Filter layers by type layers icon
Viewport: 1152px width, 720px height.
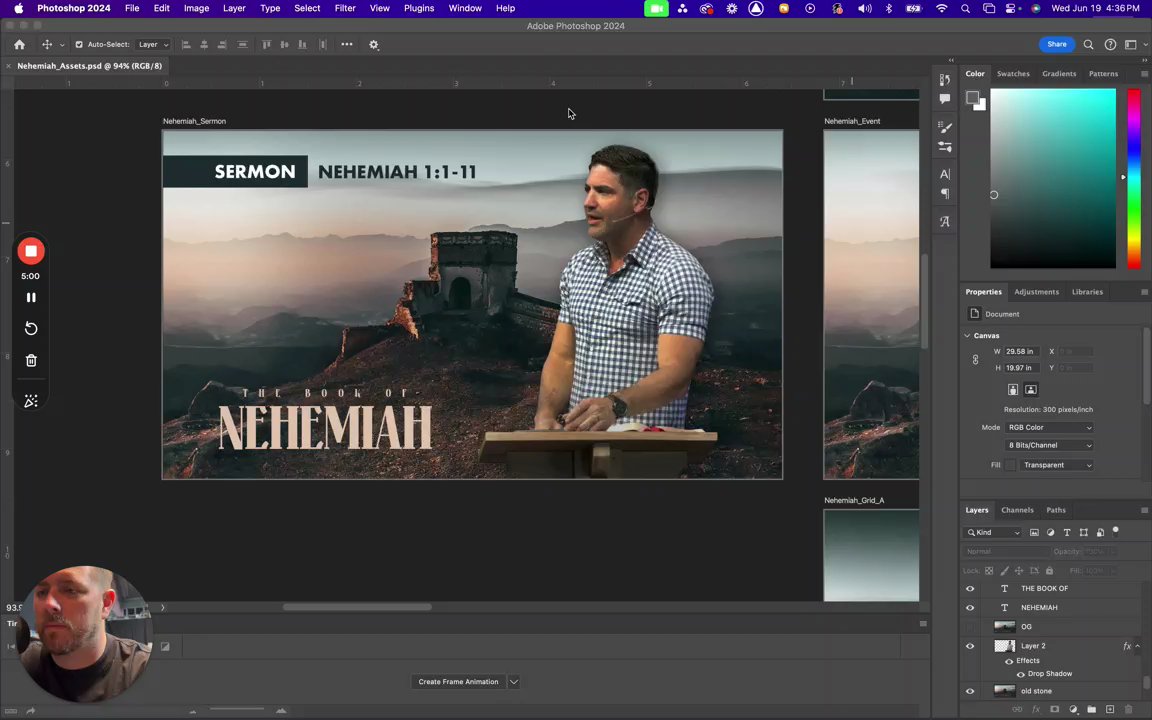pyautogui.click(x=1067, y=532)
